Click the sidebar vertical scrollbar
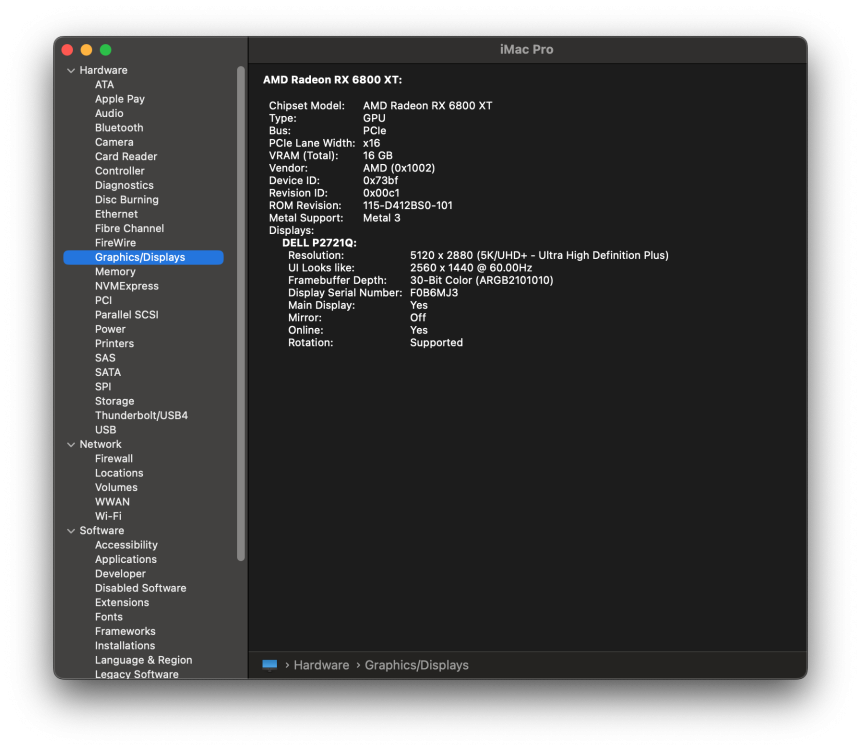 coord(241,314)
